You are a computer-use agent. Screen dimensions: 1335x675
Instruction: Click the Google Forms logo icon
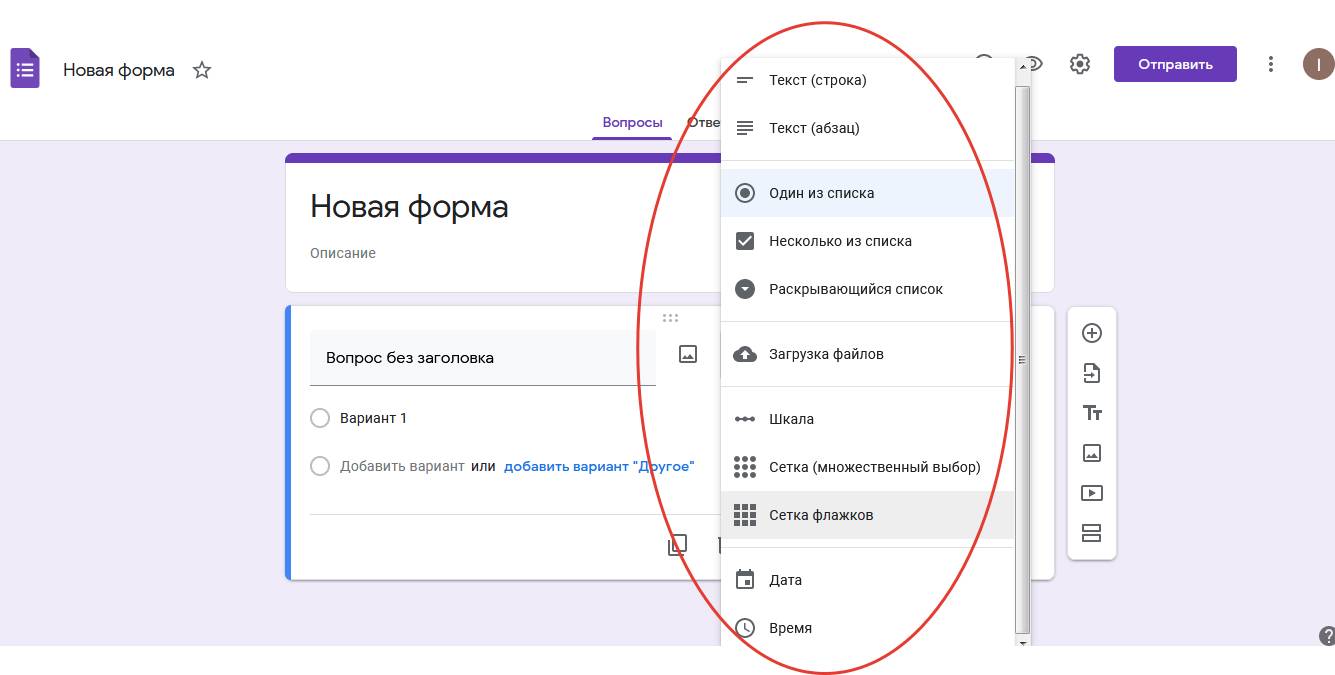[25, 69]
